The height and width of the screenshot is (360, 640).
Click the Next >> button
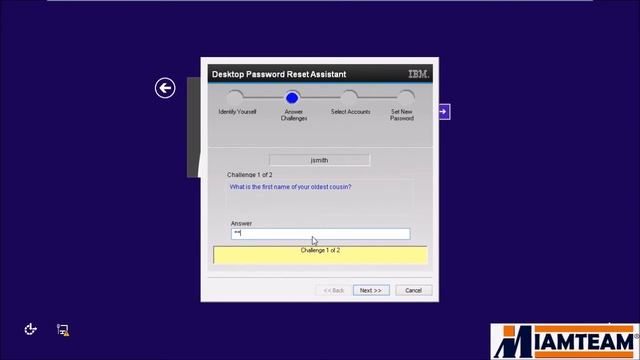371,290
